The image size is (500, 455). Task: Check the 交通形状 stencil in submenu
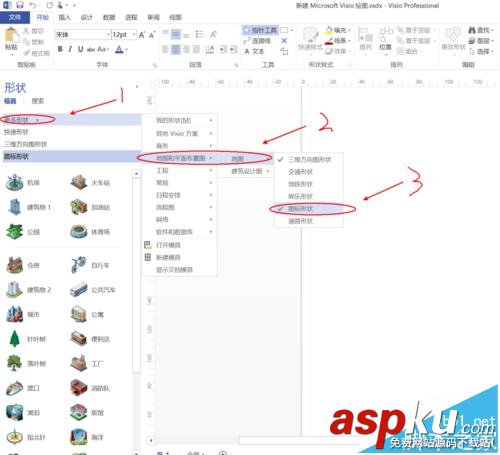pos(309,172)
